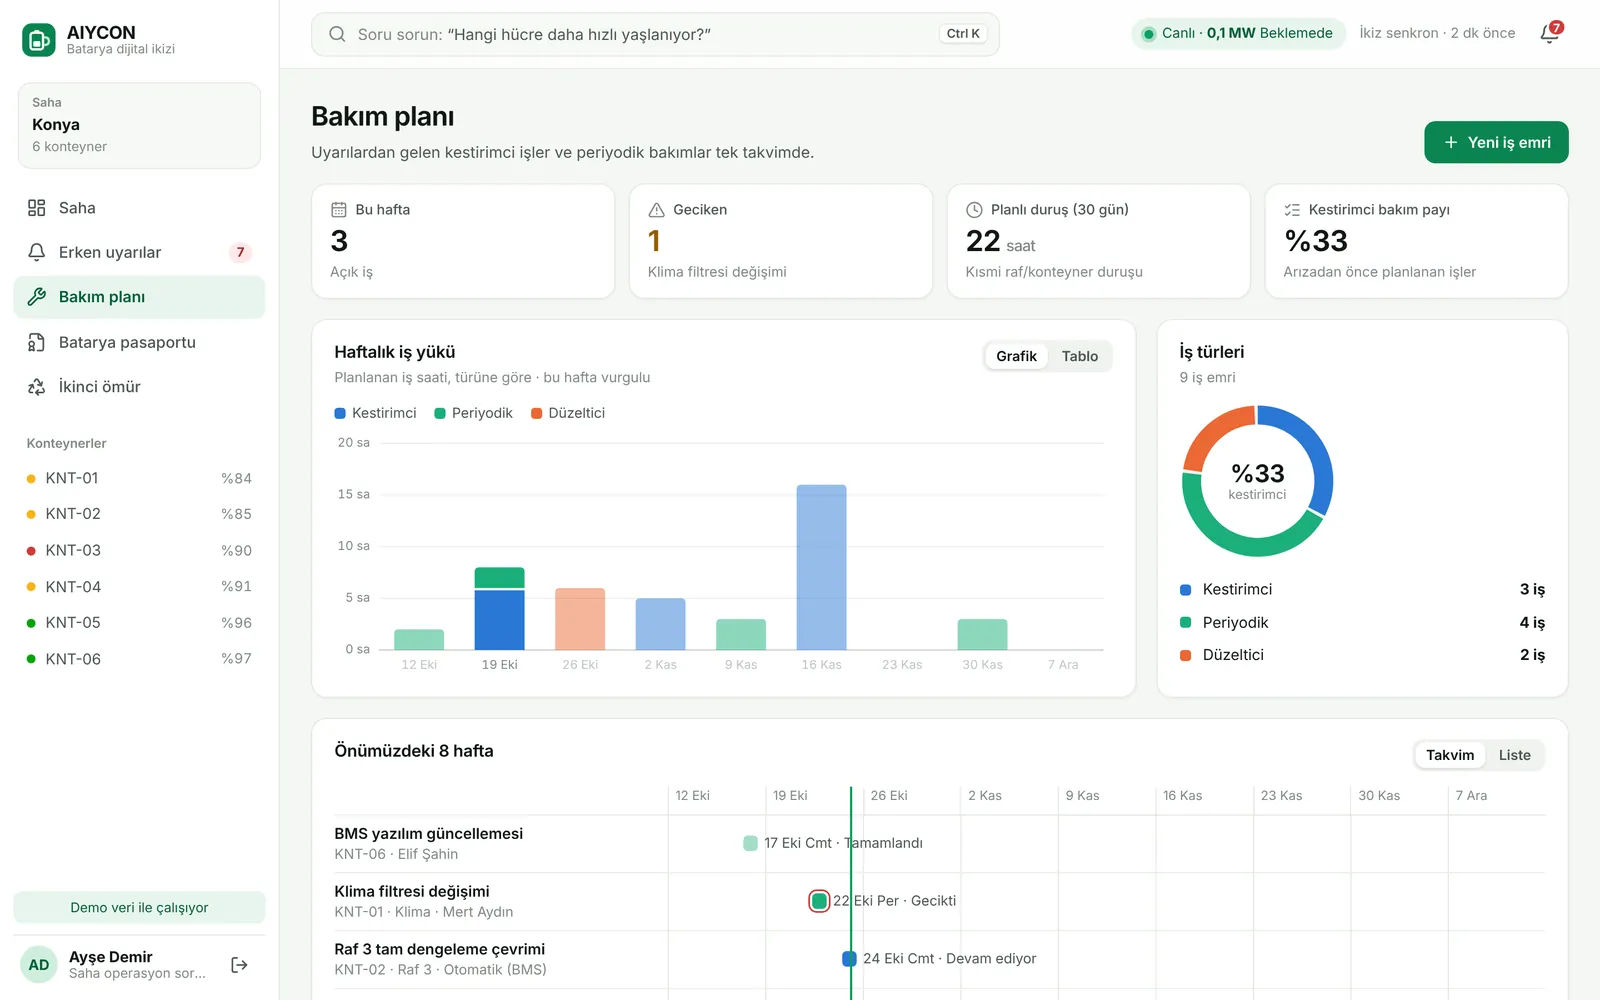Viewport: 1600px width, 1000px height.
Task: Click the AIYCON battery logo icon
Action: pos(39,40)
